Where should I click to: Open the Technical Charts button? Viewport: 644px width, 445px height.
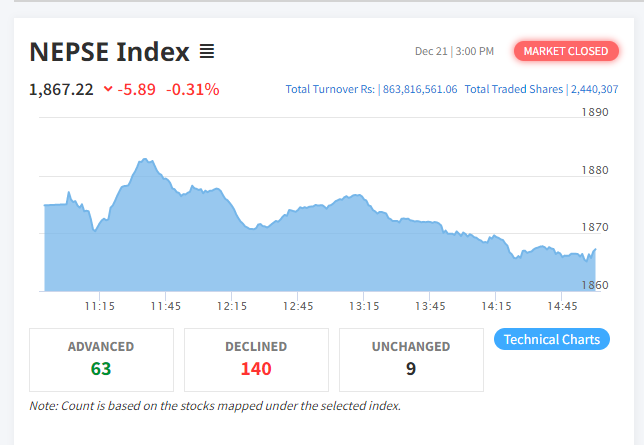pyautogui.click(x=552, y=339)
